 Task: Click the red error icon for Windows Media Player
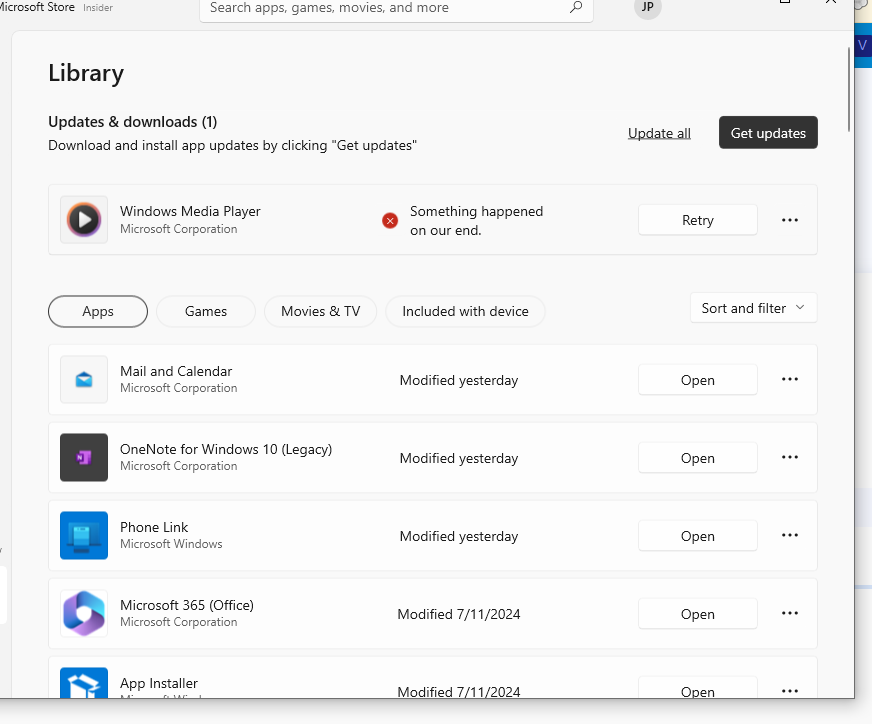click(390, 221)
